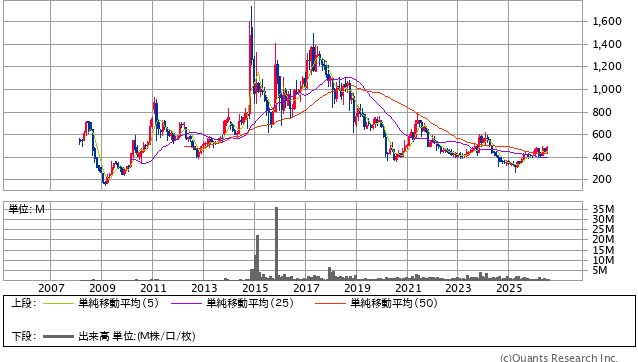Click the 単位: M label in volume chart
This screenshot has height=362, width=638.
(x=27, y=209)
